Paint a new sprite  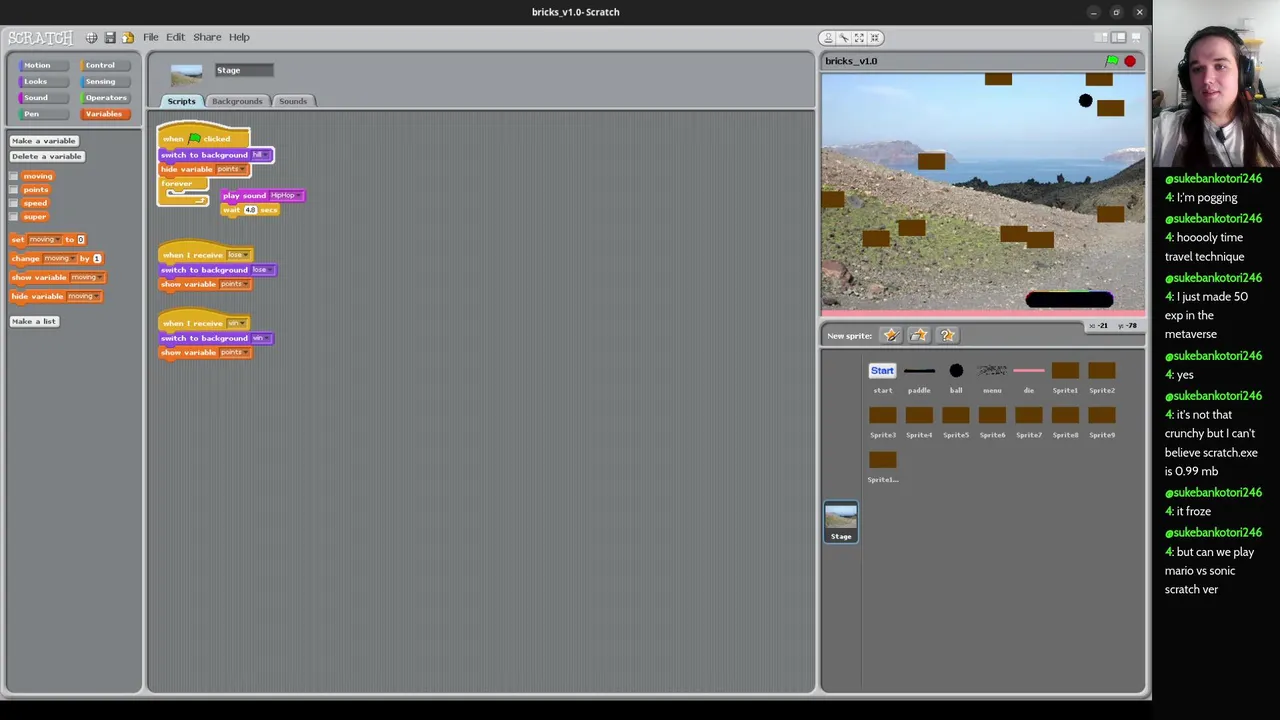tap(891, 335)
